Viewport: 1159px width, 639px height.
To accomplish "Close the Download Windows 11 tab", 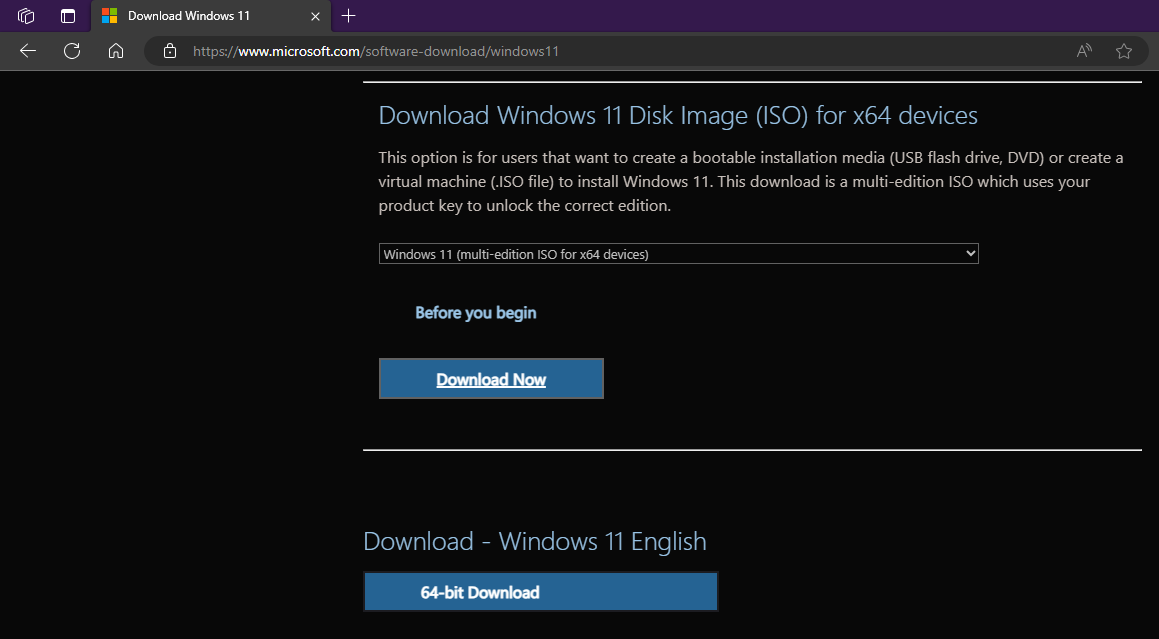I will click(x=315, y=16).
